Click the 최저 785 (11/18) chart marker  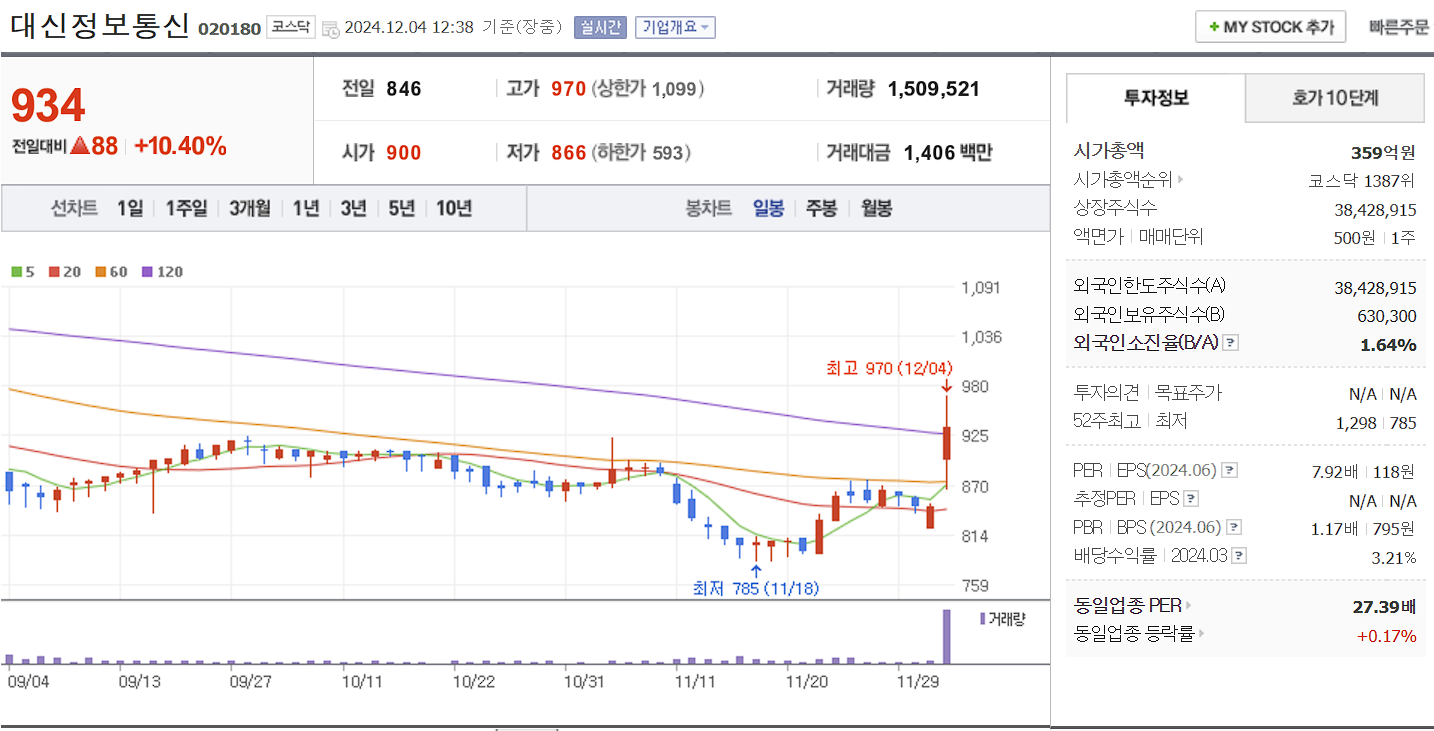(x=757, y=589)
